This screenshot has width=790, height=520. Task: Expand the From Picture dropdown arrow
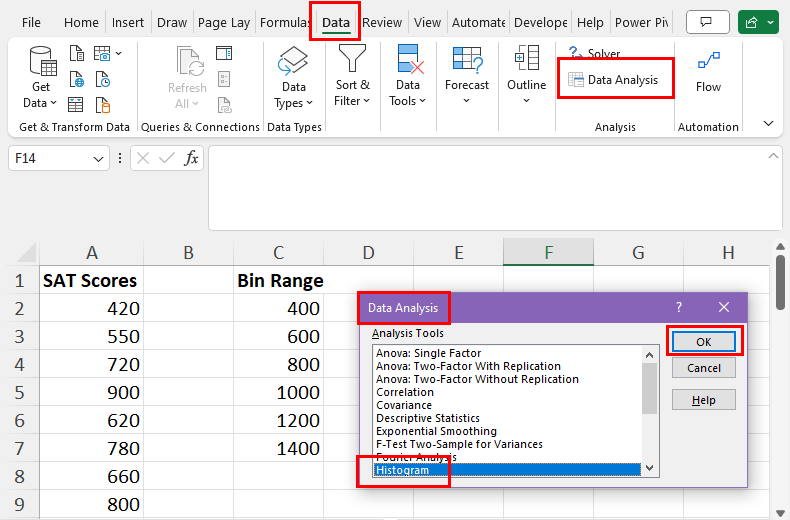118,53
